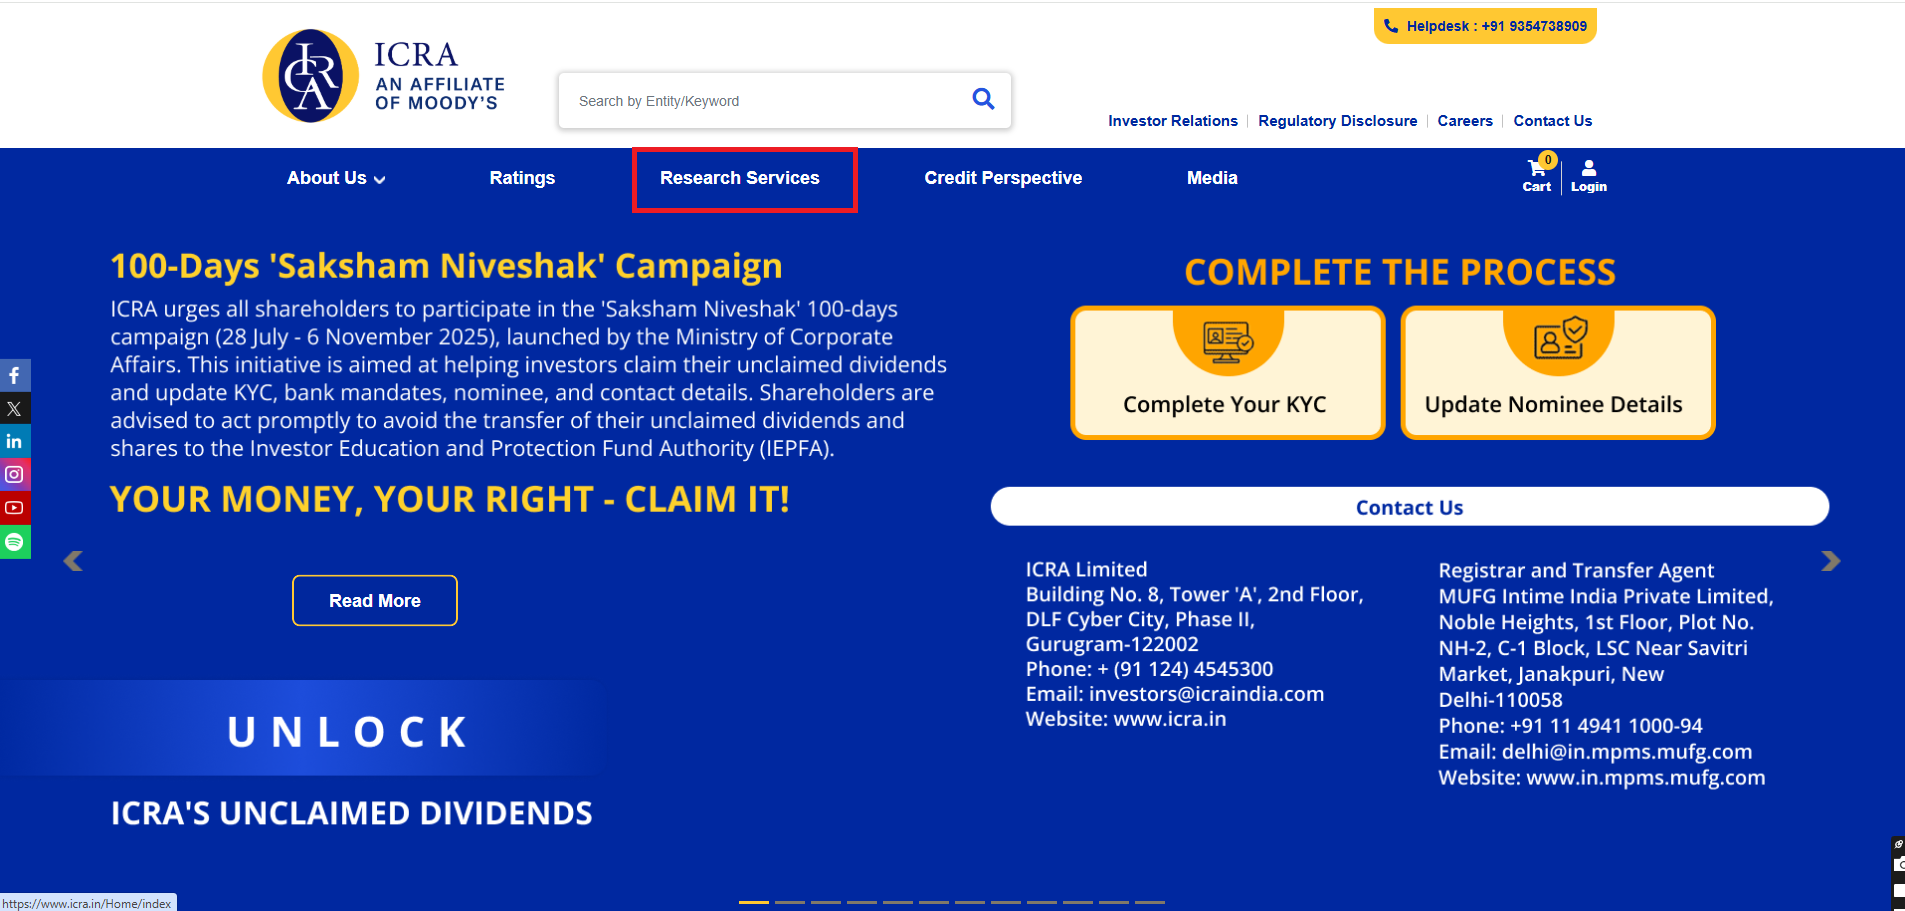Advance to next carousel slide arrow

point(1830,561)
